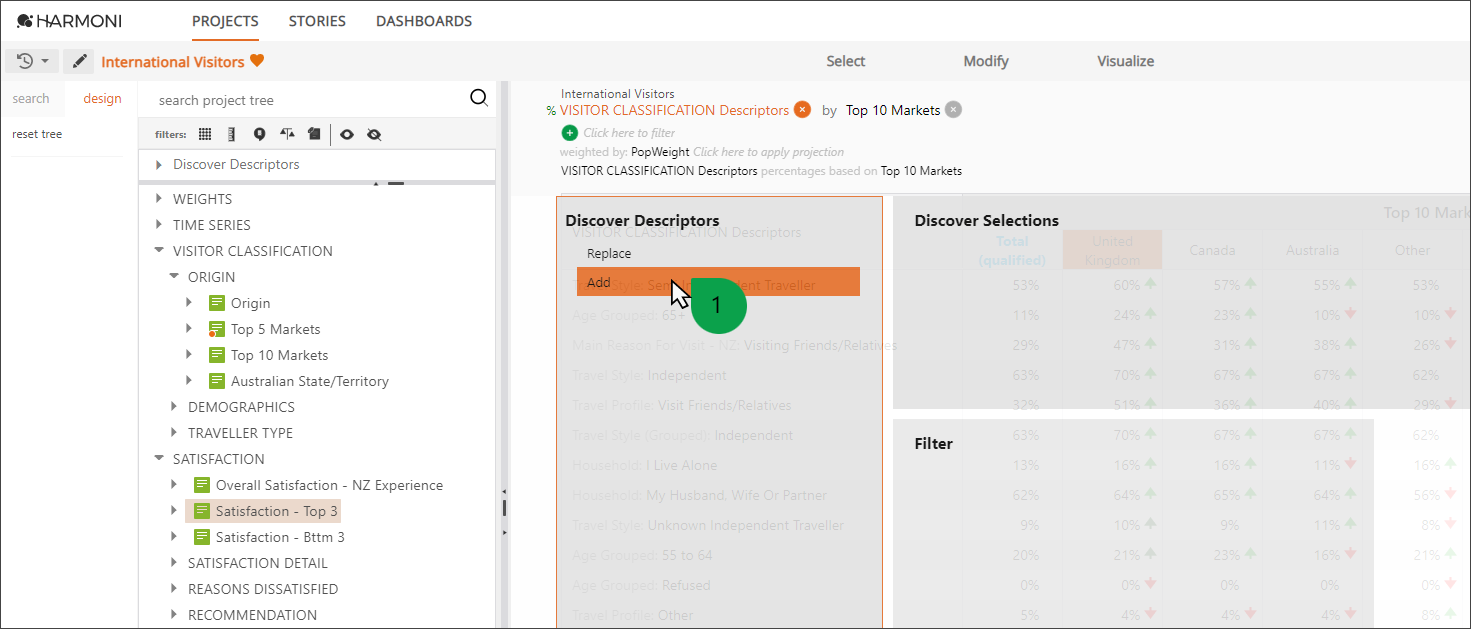The image size is (1471, 629).
Task: Toggle the show visible eye filter
Action: pos(347,134)
